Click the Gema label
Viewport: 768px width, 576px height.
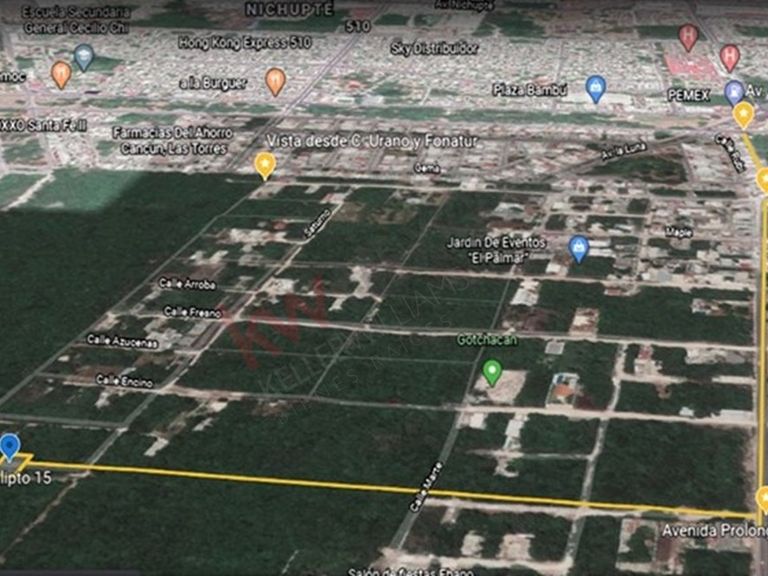(x=427, y=168)
